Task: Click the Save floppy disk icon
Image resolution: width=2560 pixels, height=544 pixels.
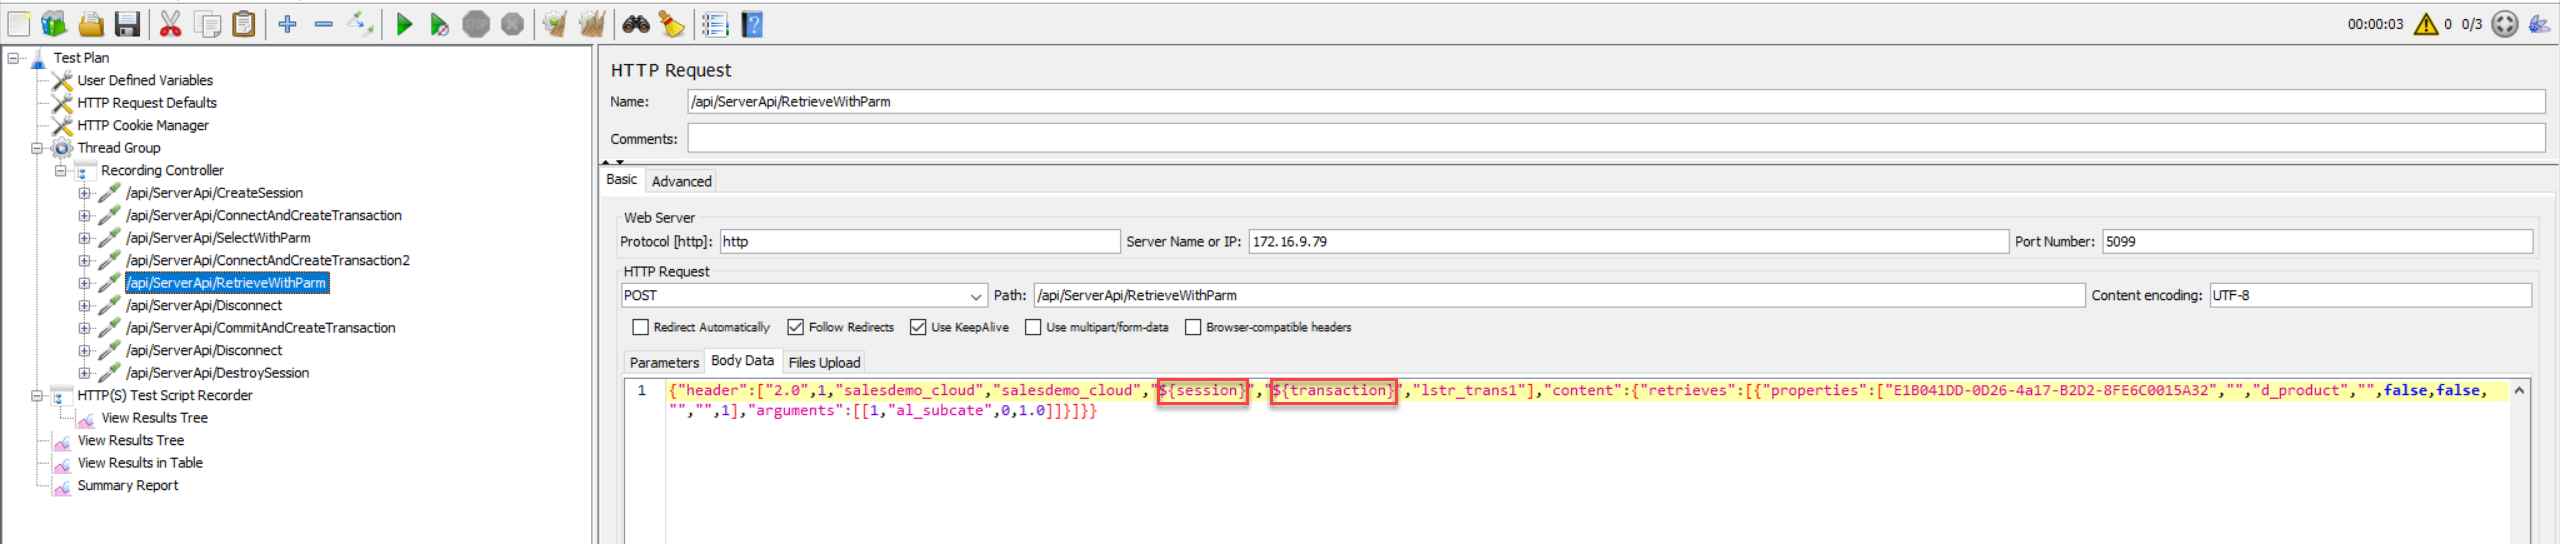Action: (x=127, y=24)
